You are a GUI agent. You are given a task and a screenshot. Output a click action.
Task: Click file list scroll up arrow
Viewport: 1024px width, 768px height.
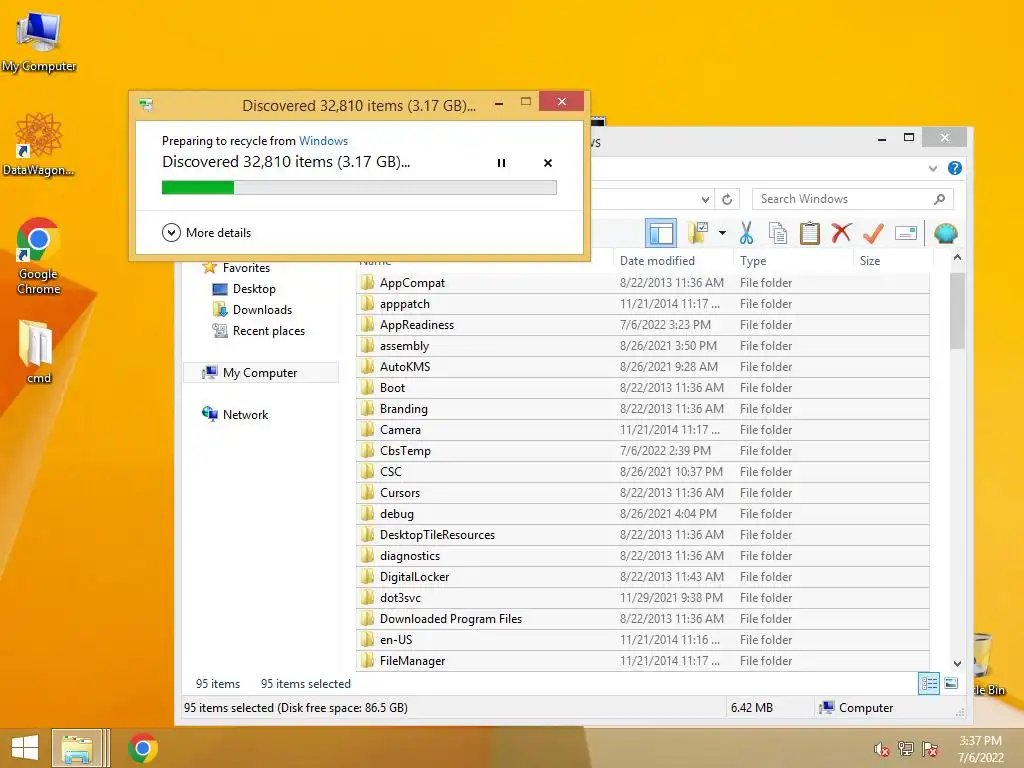pos(957,258)
